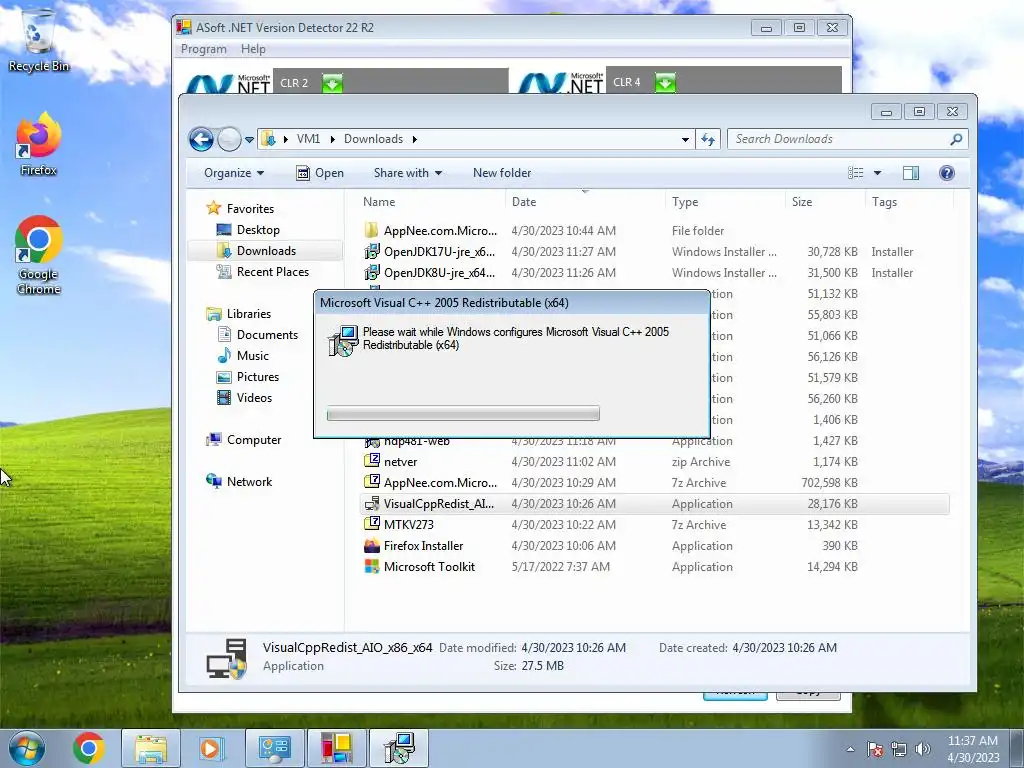Switch to the Control Panel taskbar button

pyautogui.click(x=274, y=748)
